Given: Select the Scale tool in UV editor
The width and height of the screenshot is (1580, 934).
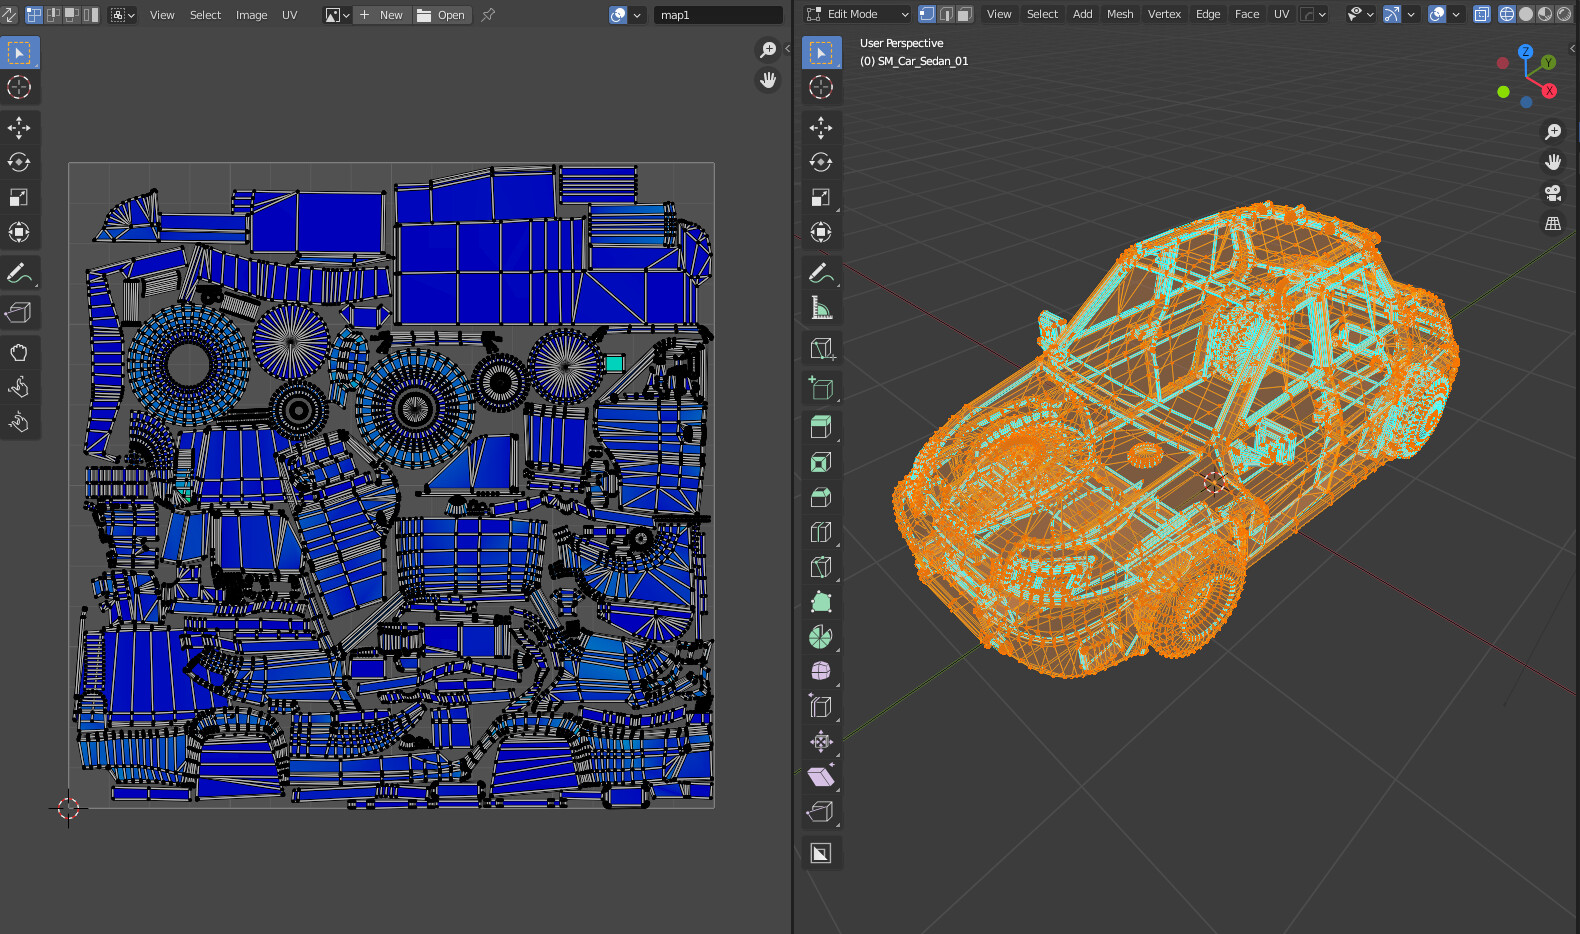Looking at the screenshot, I should point(19,197).
